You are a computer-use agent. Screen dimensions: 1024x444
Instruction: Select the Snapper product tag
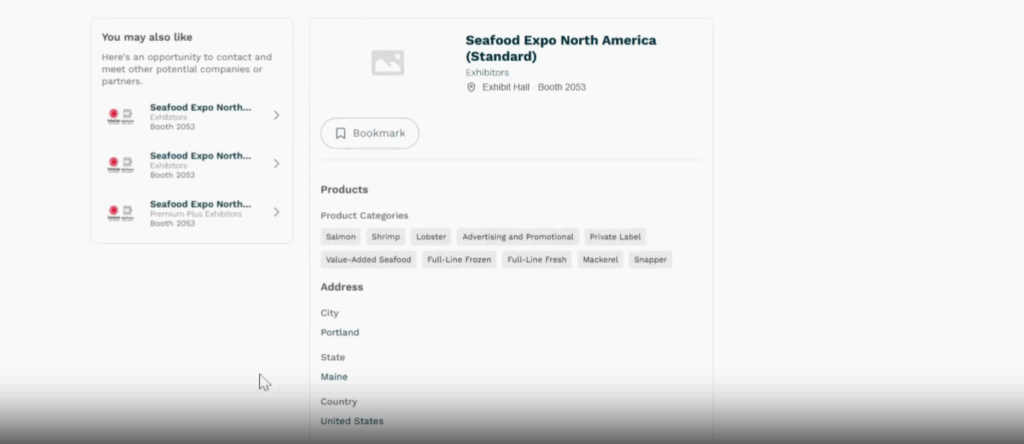[650, 260]
